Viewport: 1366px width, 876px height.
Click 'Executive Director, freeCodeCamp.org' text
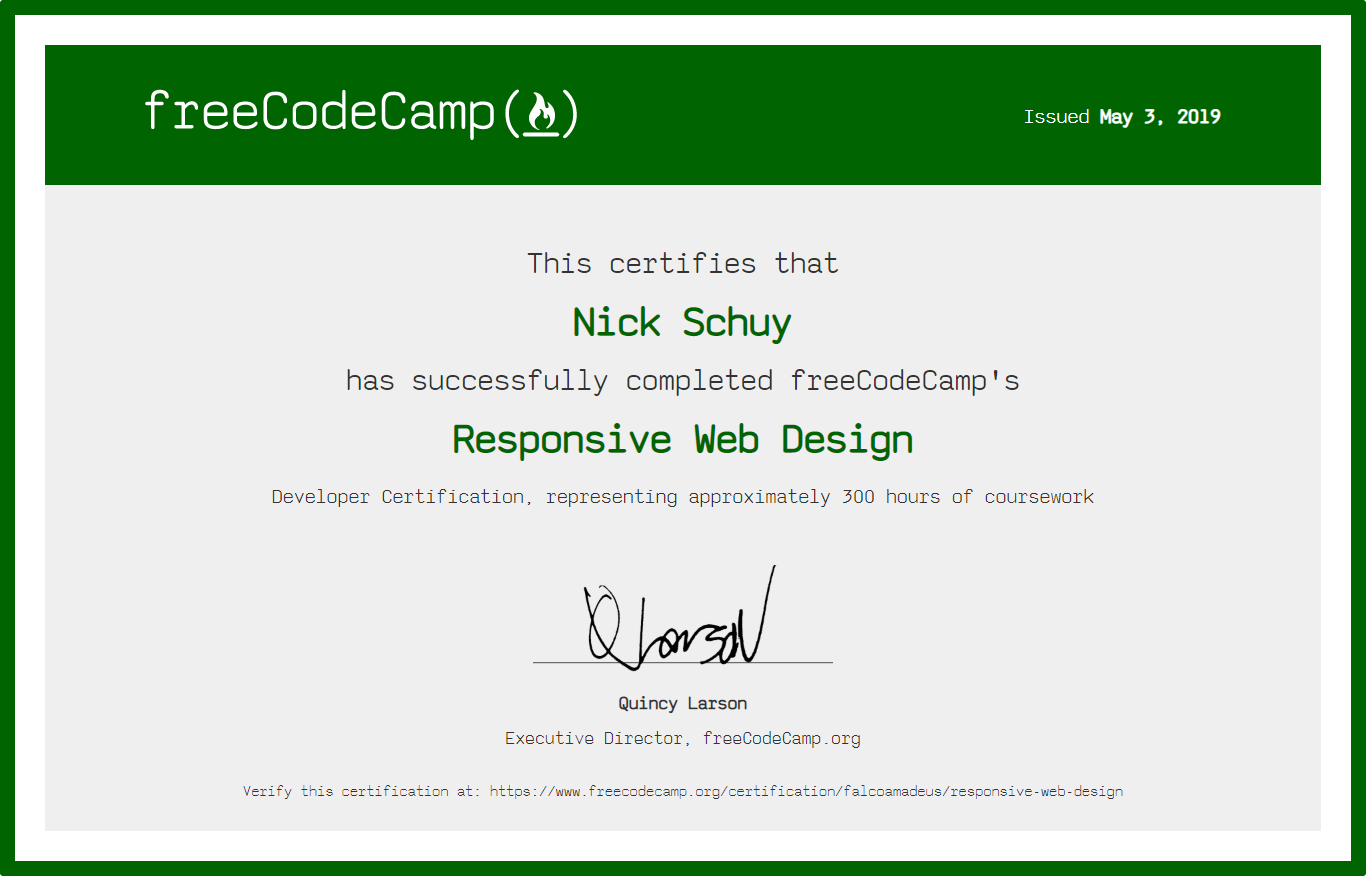click(683, 739)
